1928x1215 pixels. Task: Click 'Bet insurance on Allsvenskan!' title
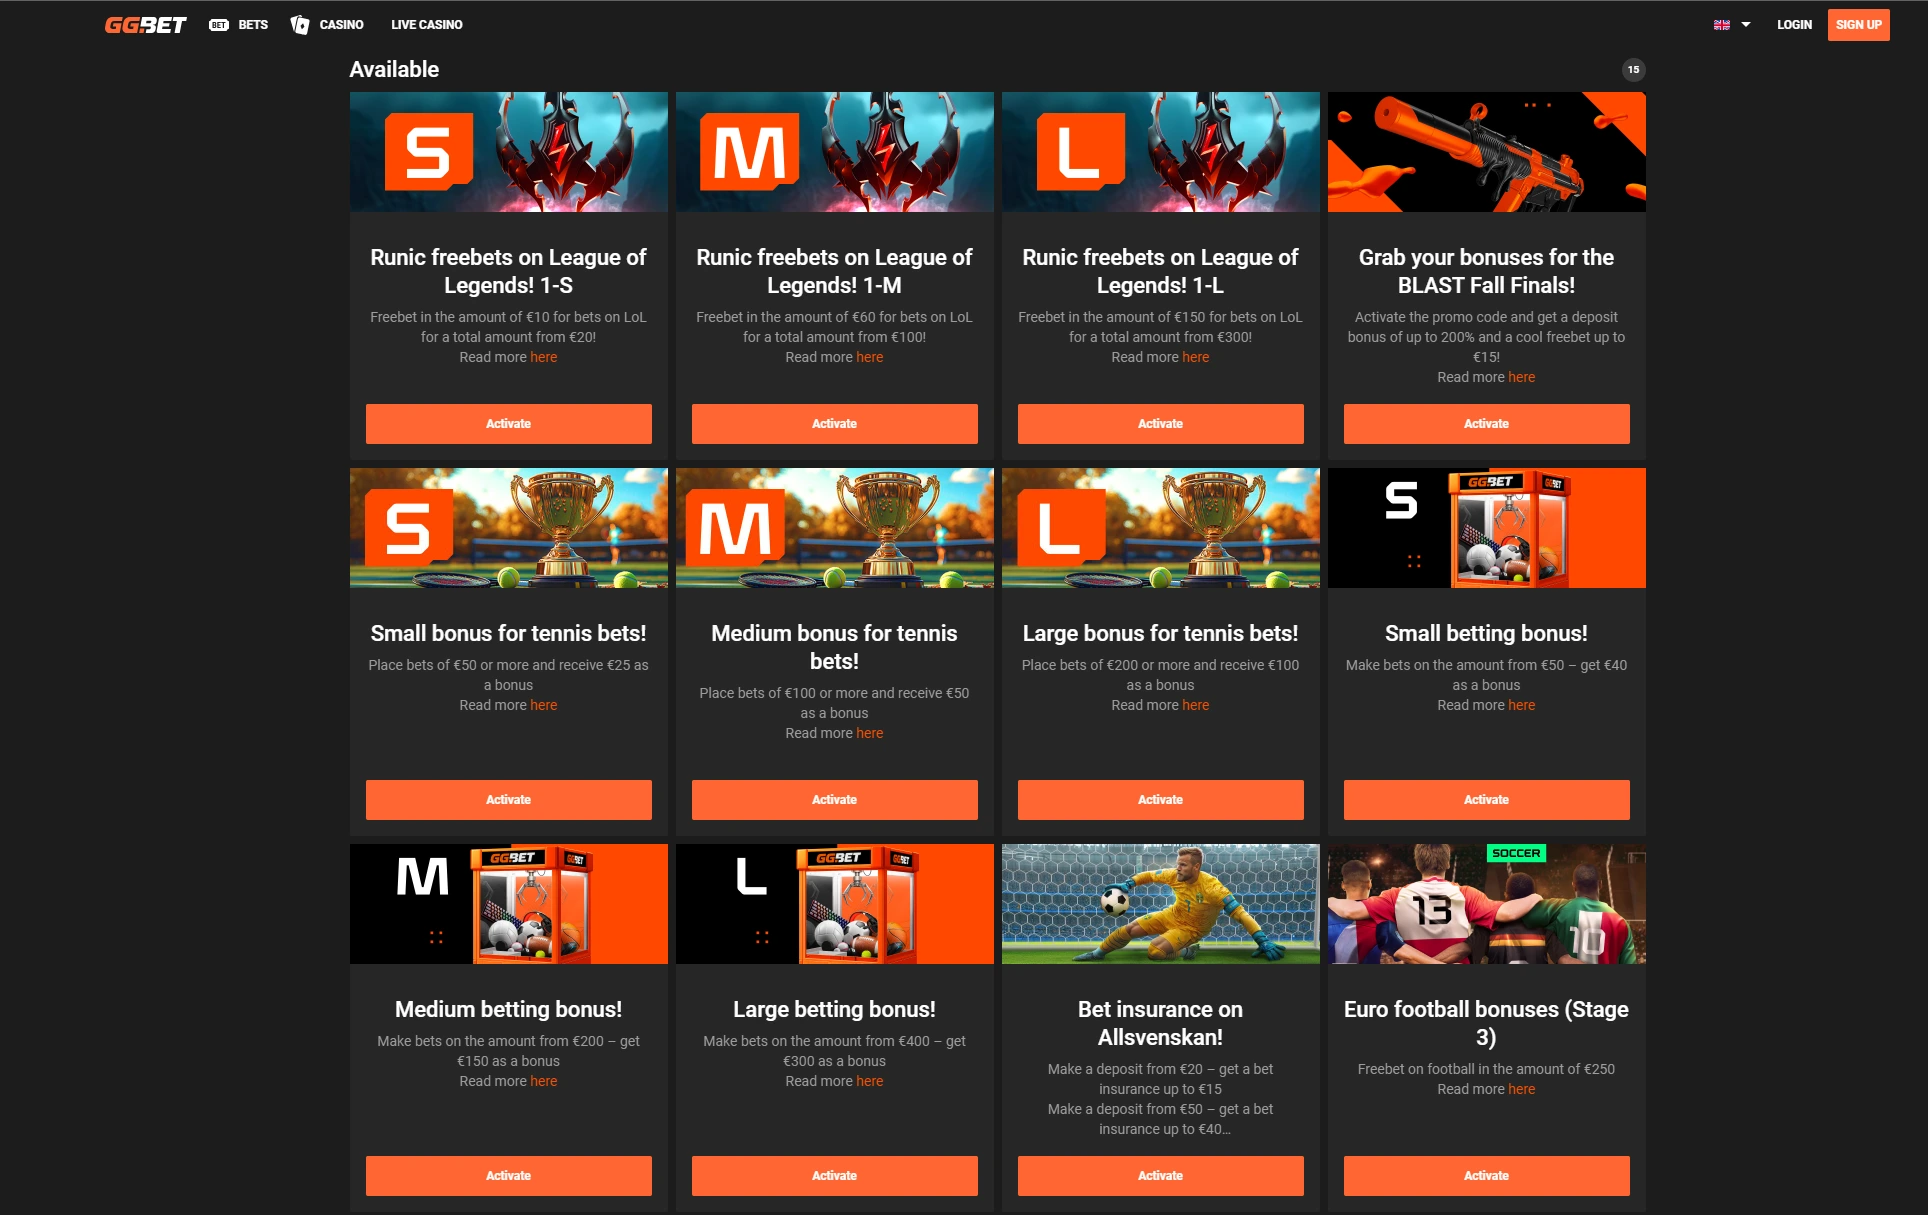point(1160,1023)
